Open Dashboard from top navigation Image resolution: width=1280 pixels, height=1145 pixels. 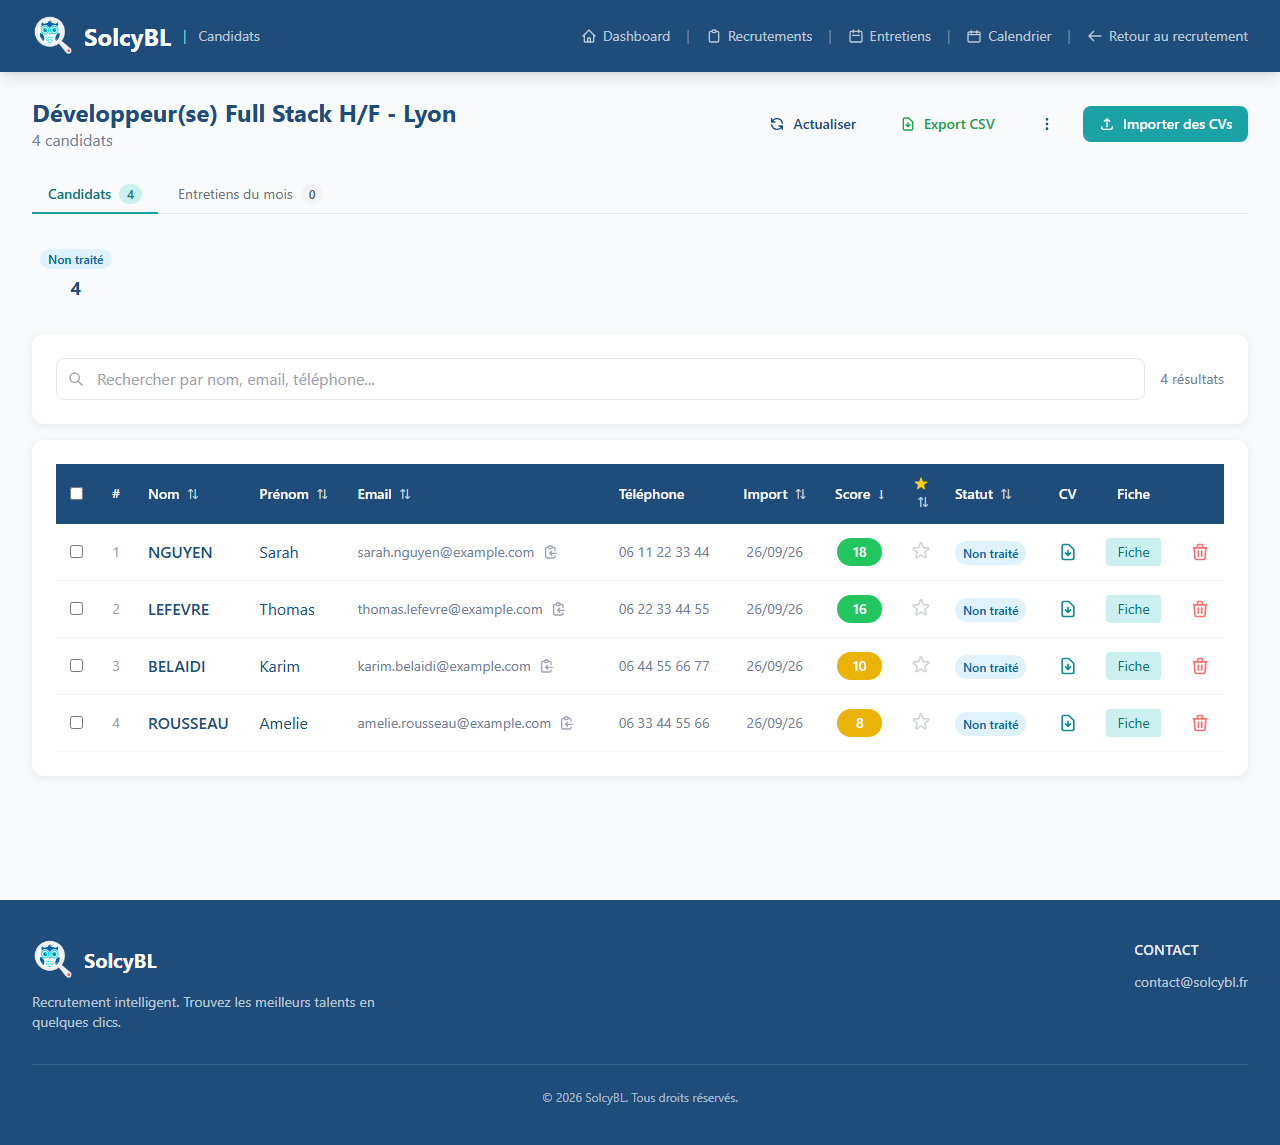[626, 36]
